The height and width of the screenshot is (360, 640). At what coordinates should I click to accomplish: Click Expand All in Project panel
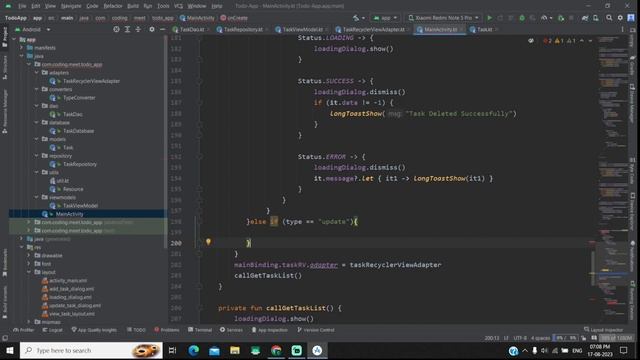click(x=127, y=29)
